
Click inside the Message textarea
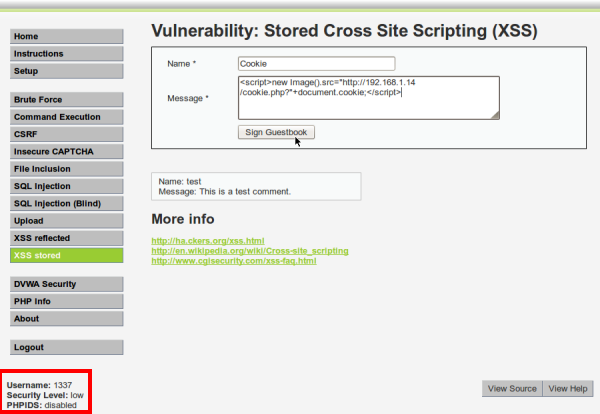tap(369, 98)
